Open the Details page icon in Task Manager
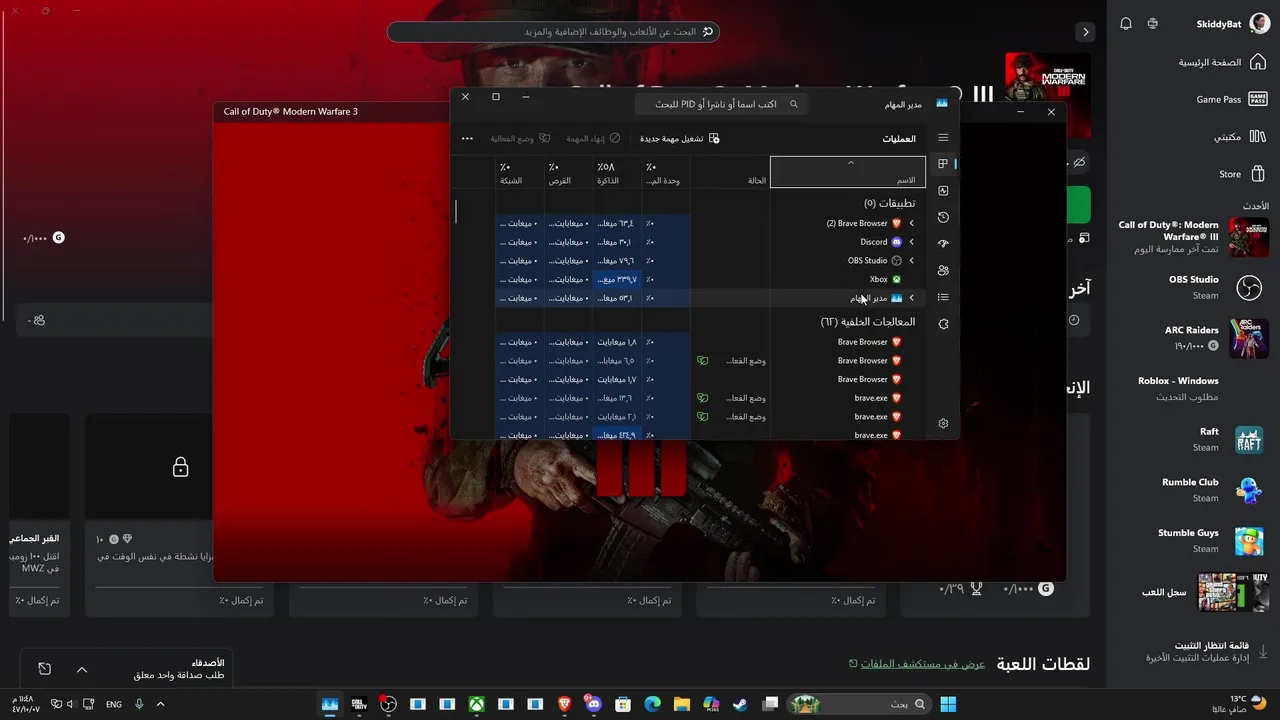This screenshot has height=720, width=1280. (x=943, y=297)
